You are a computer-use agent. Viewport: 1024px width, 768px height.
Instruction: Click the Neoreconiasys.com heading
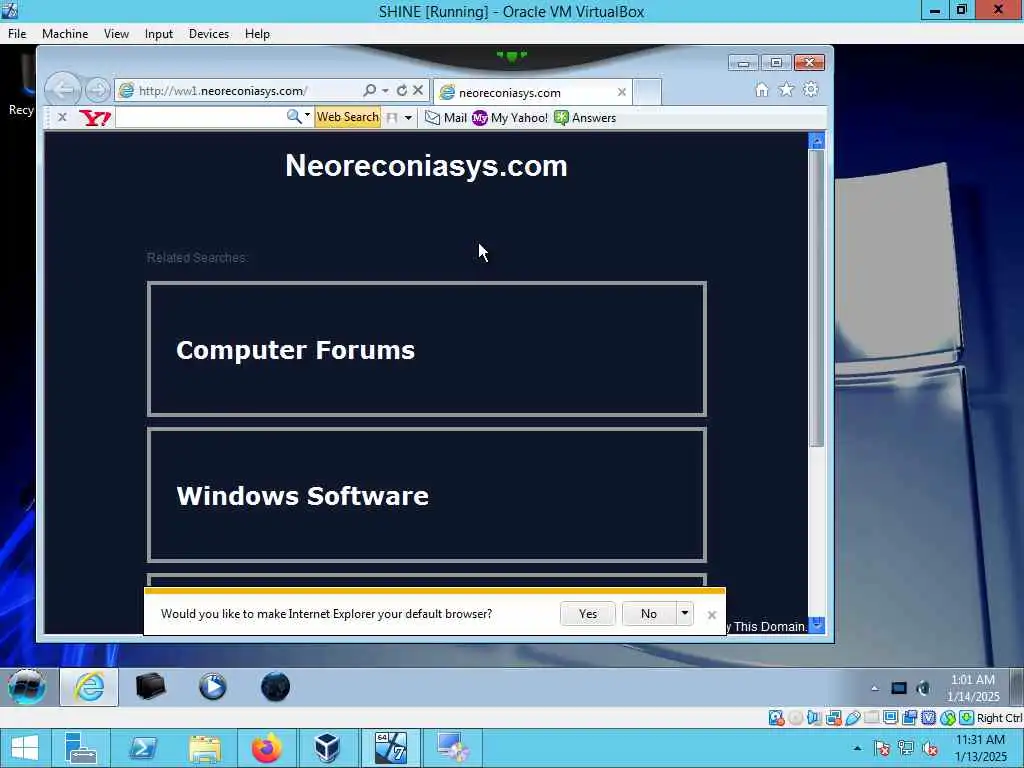(426, 166)
